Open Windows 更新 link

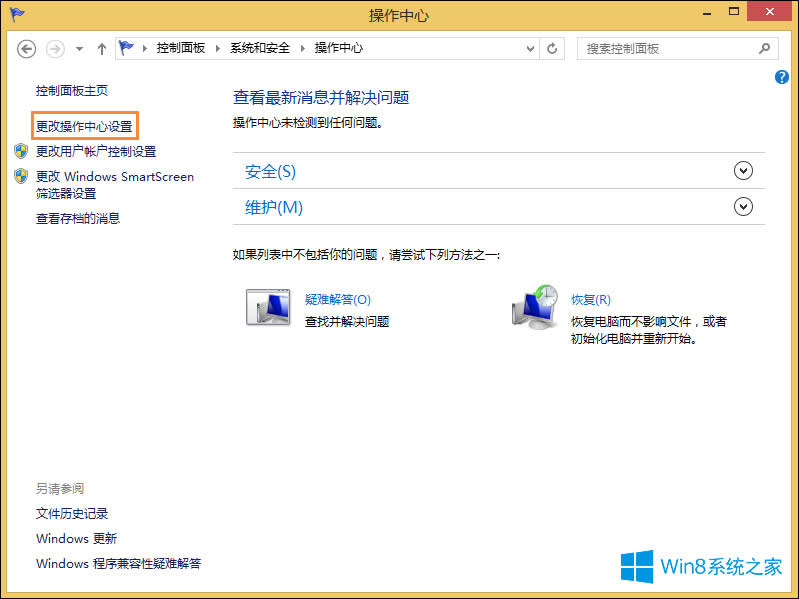[x=76, y=538]
